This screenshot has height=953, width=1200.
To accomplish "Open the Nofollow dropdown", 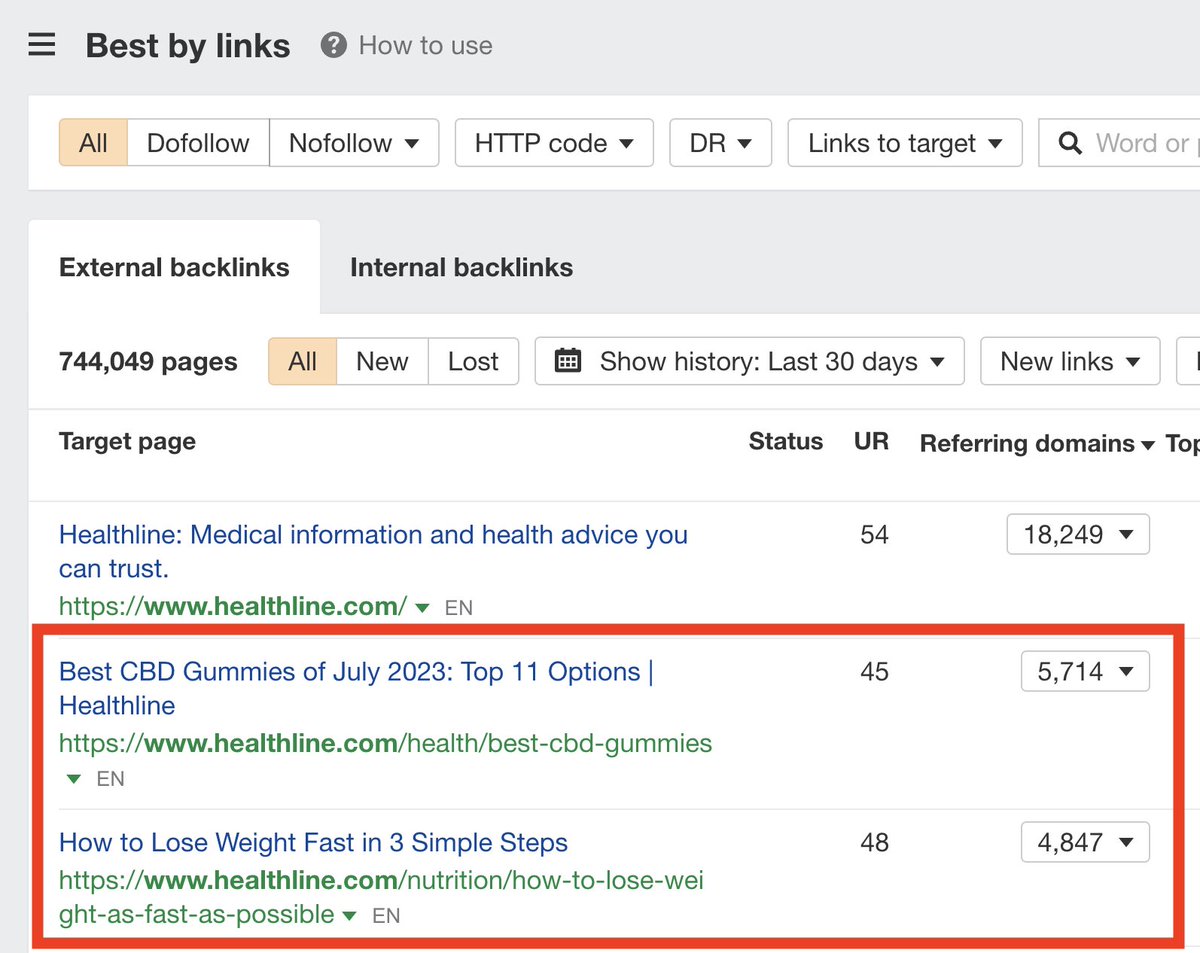I will [x=354, y=143].
